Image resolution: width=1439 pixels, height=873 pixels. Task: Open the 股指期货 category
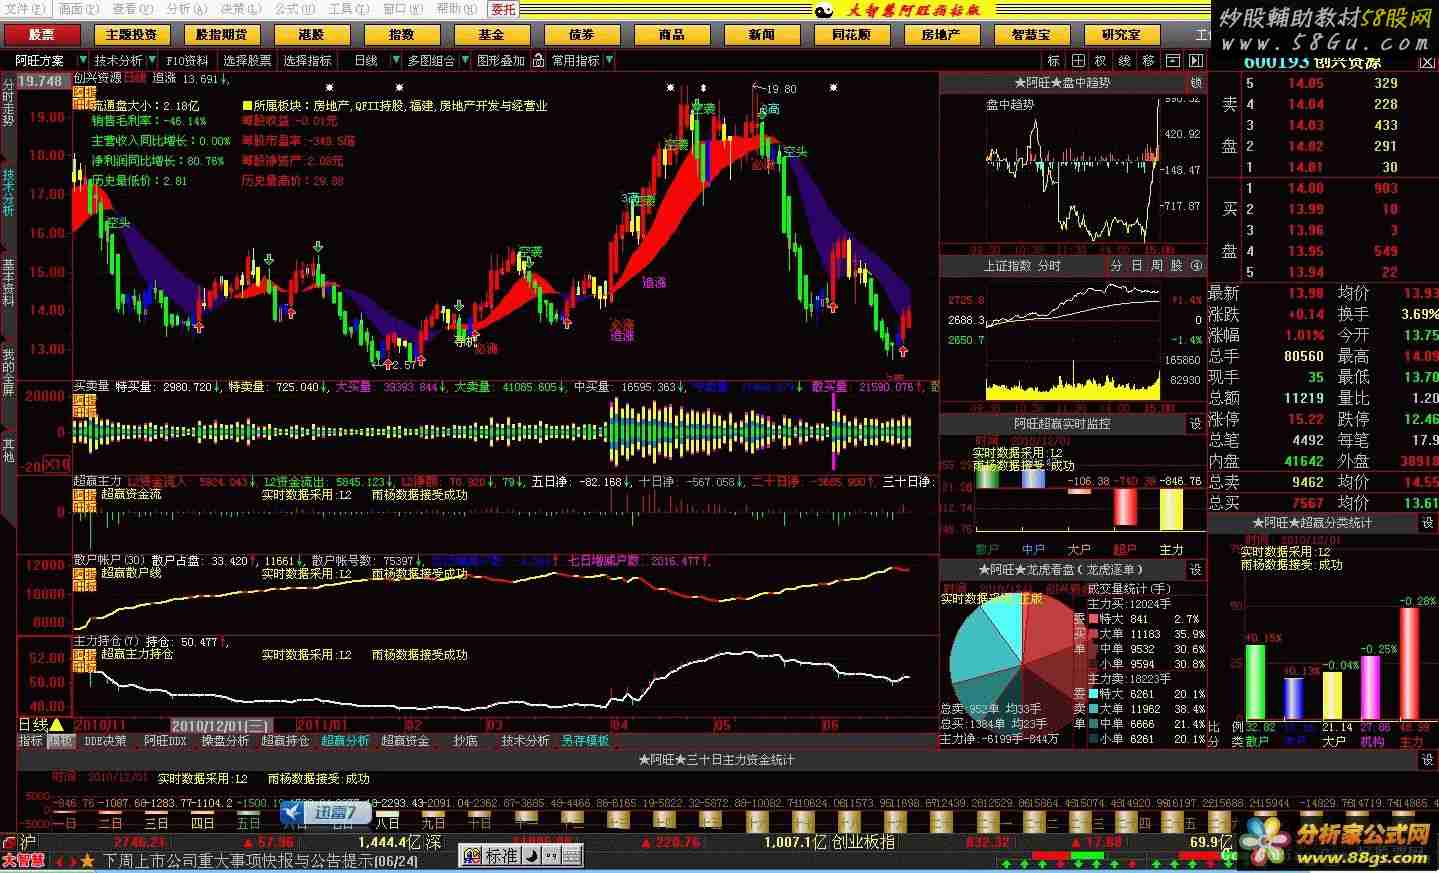(221, 35)
